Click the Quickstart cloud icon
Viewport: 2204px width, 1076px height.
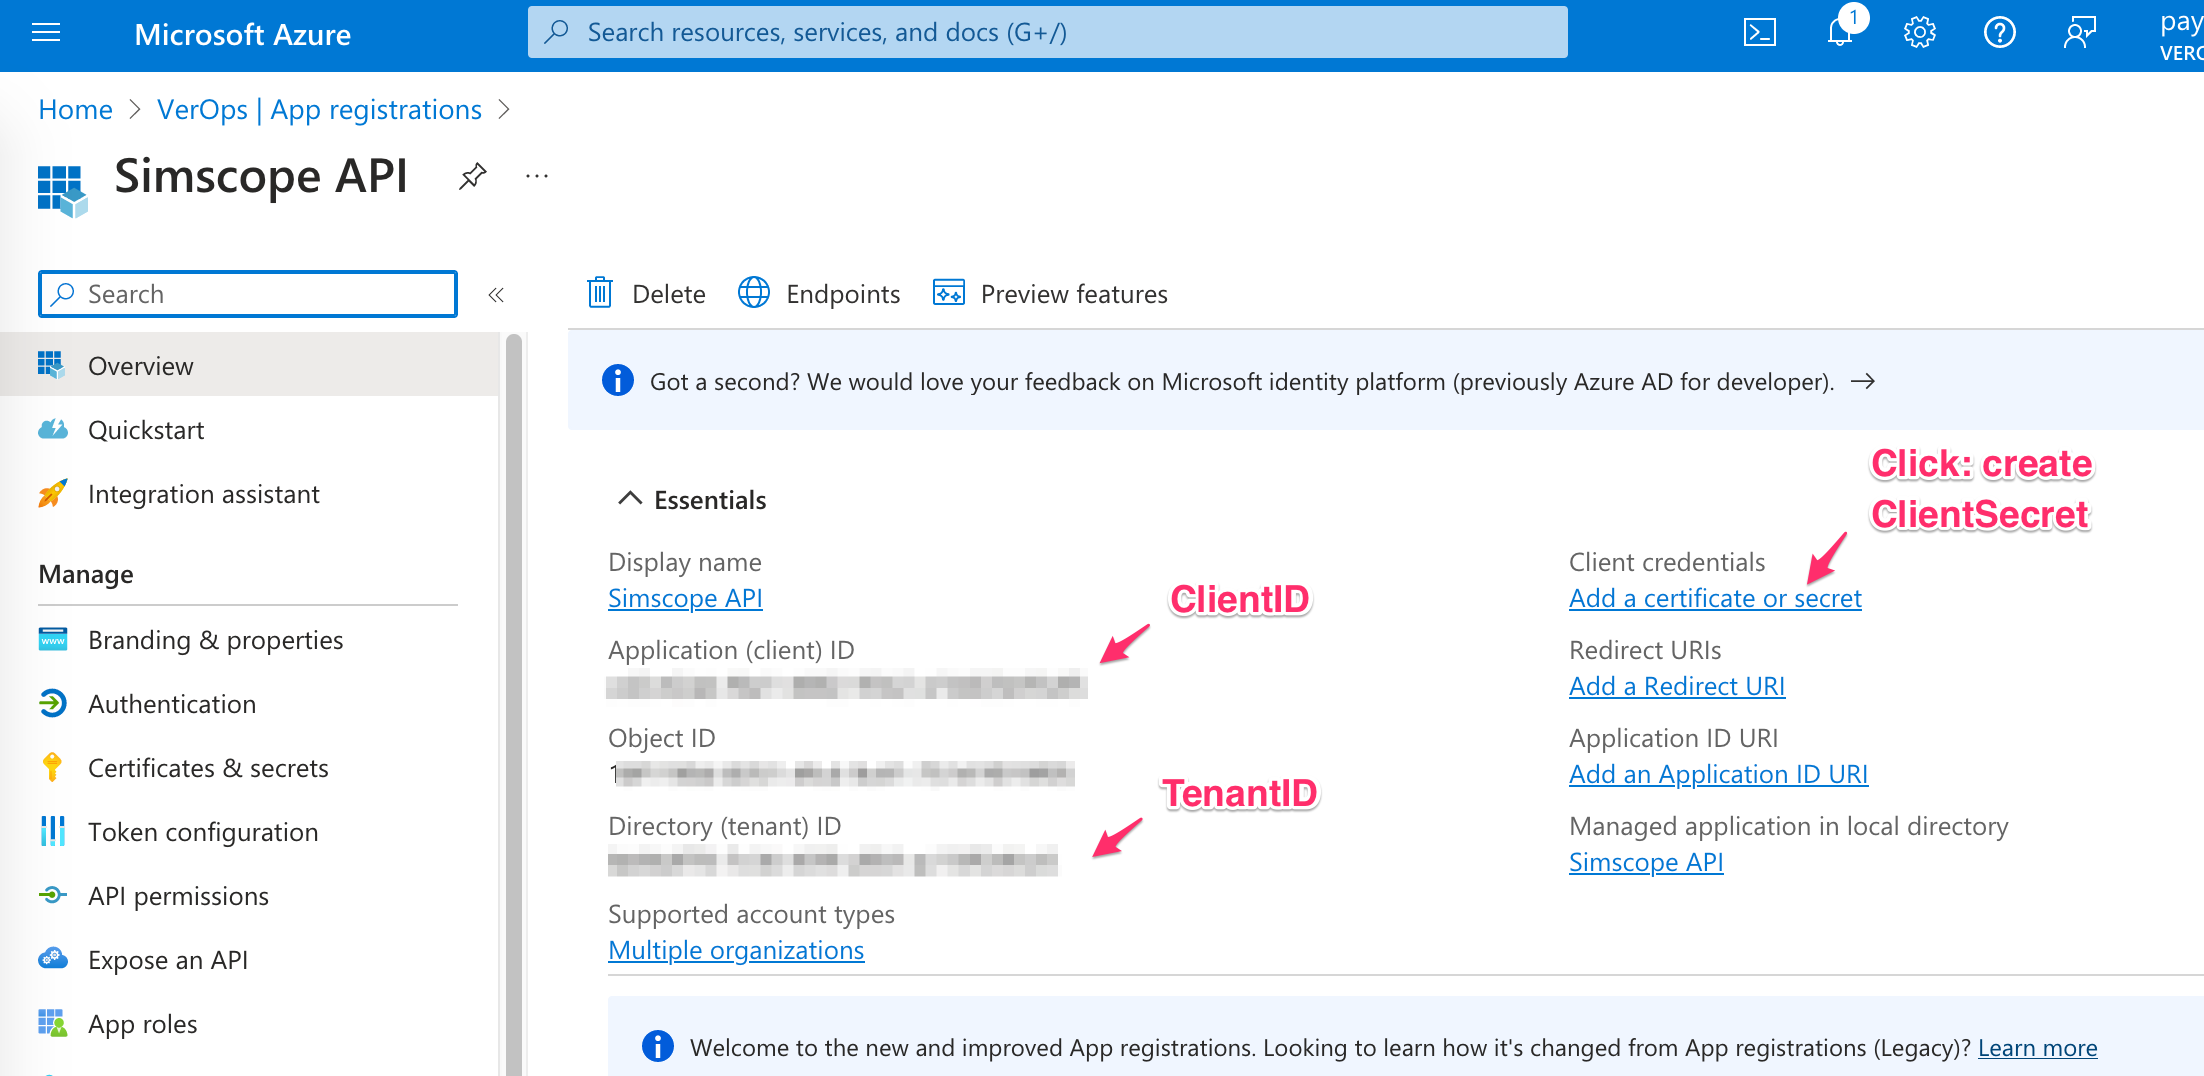tap(52, 430)
